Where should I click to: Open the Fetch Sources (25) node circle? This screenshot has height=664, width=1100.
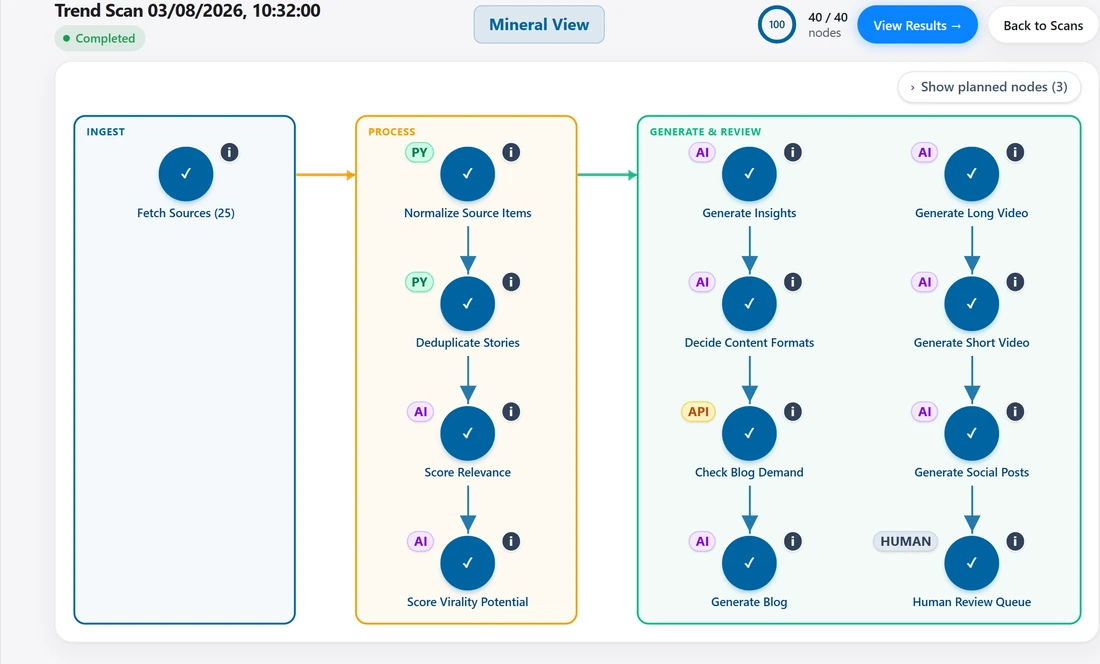click(x=186, y=174)
